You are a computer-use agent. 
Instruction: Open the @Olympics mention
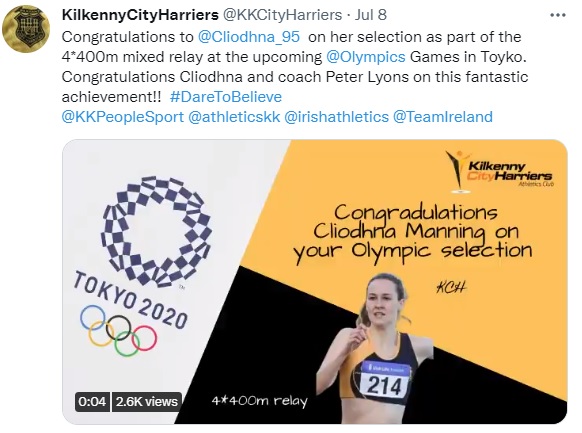[x=366, y=57]
